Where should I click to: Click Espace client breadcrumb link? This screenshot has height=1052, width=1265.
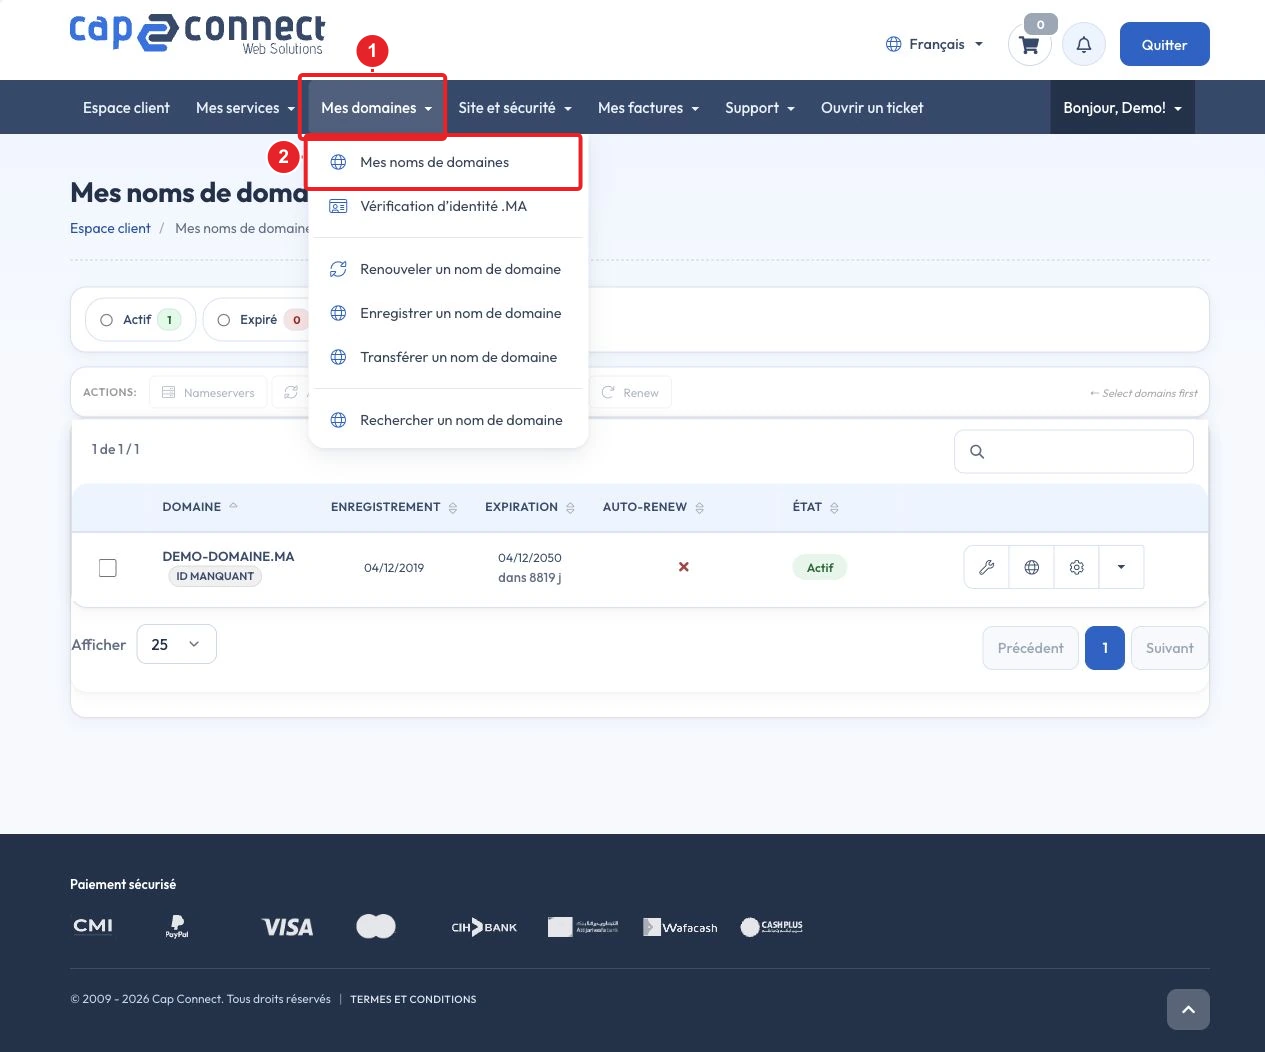point(110,228)
